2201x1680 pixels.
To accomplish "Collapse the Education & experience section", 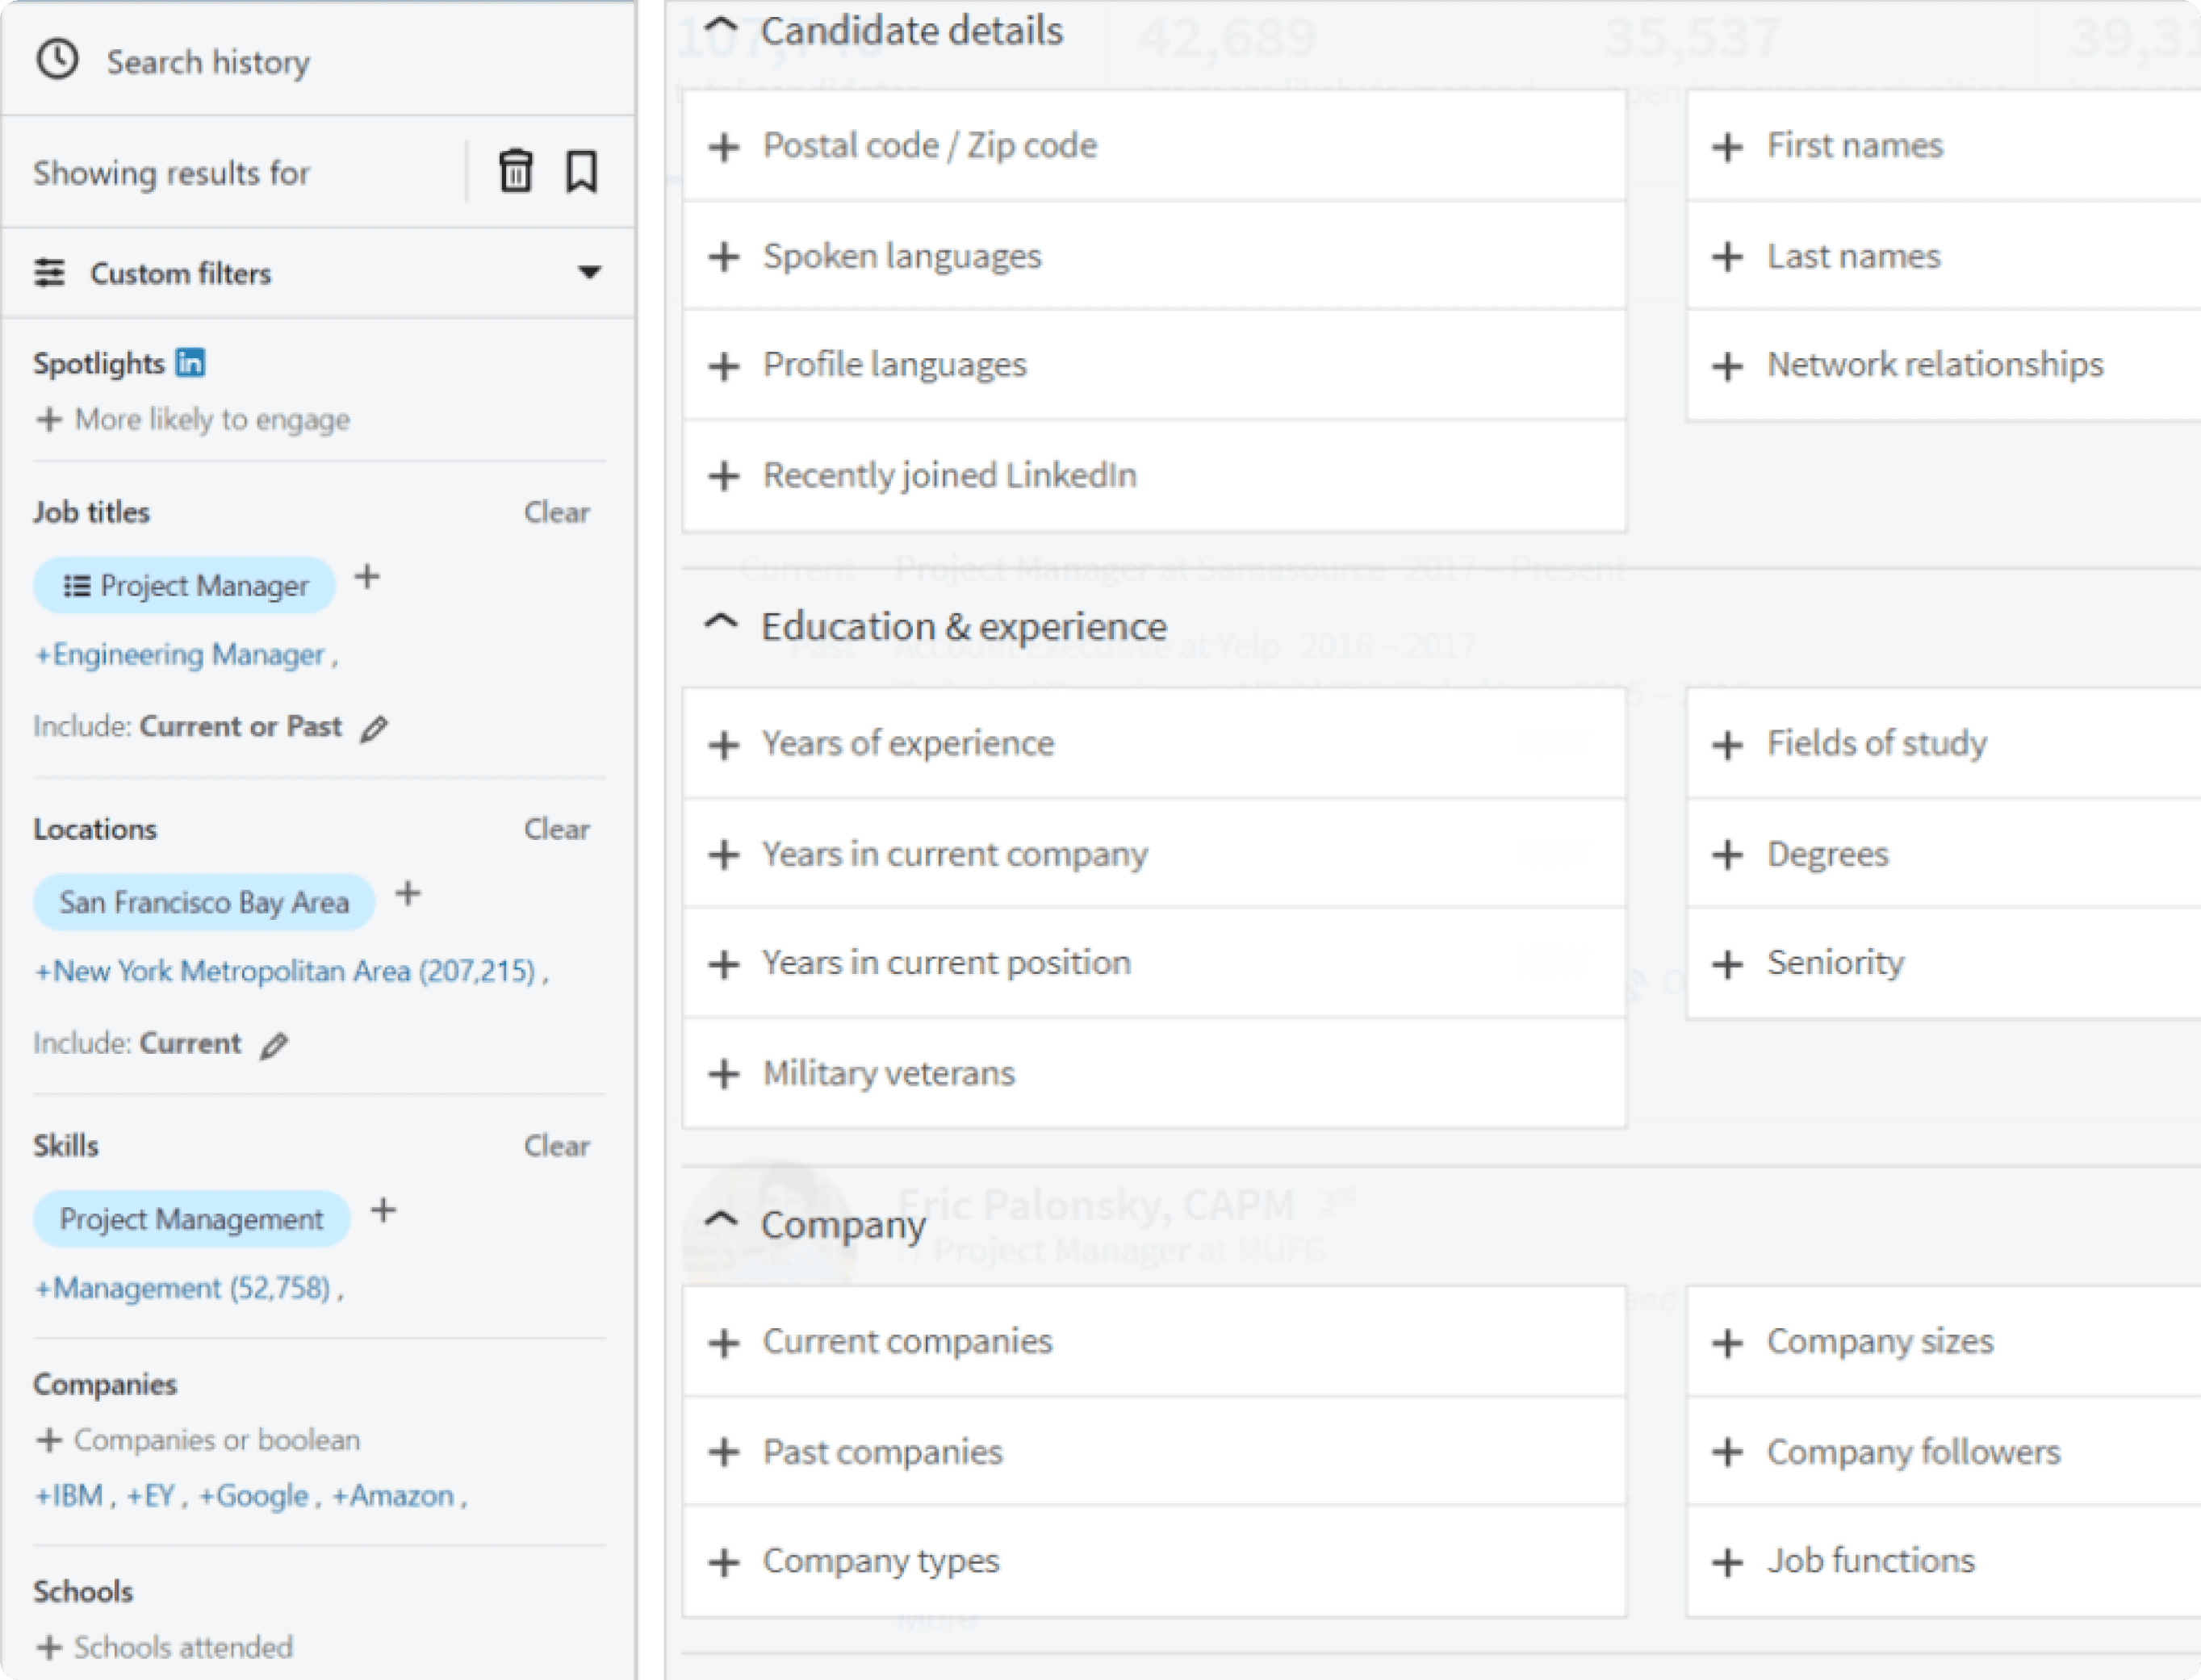I will pos(721,623).
